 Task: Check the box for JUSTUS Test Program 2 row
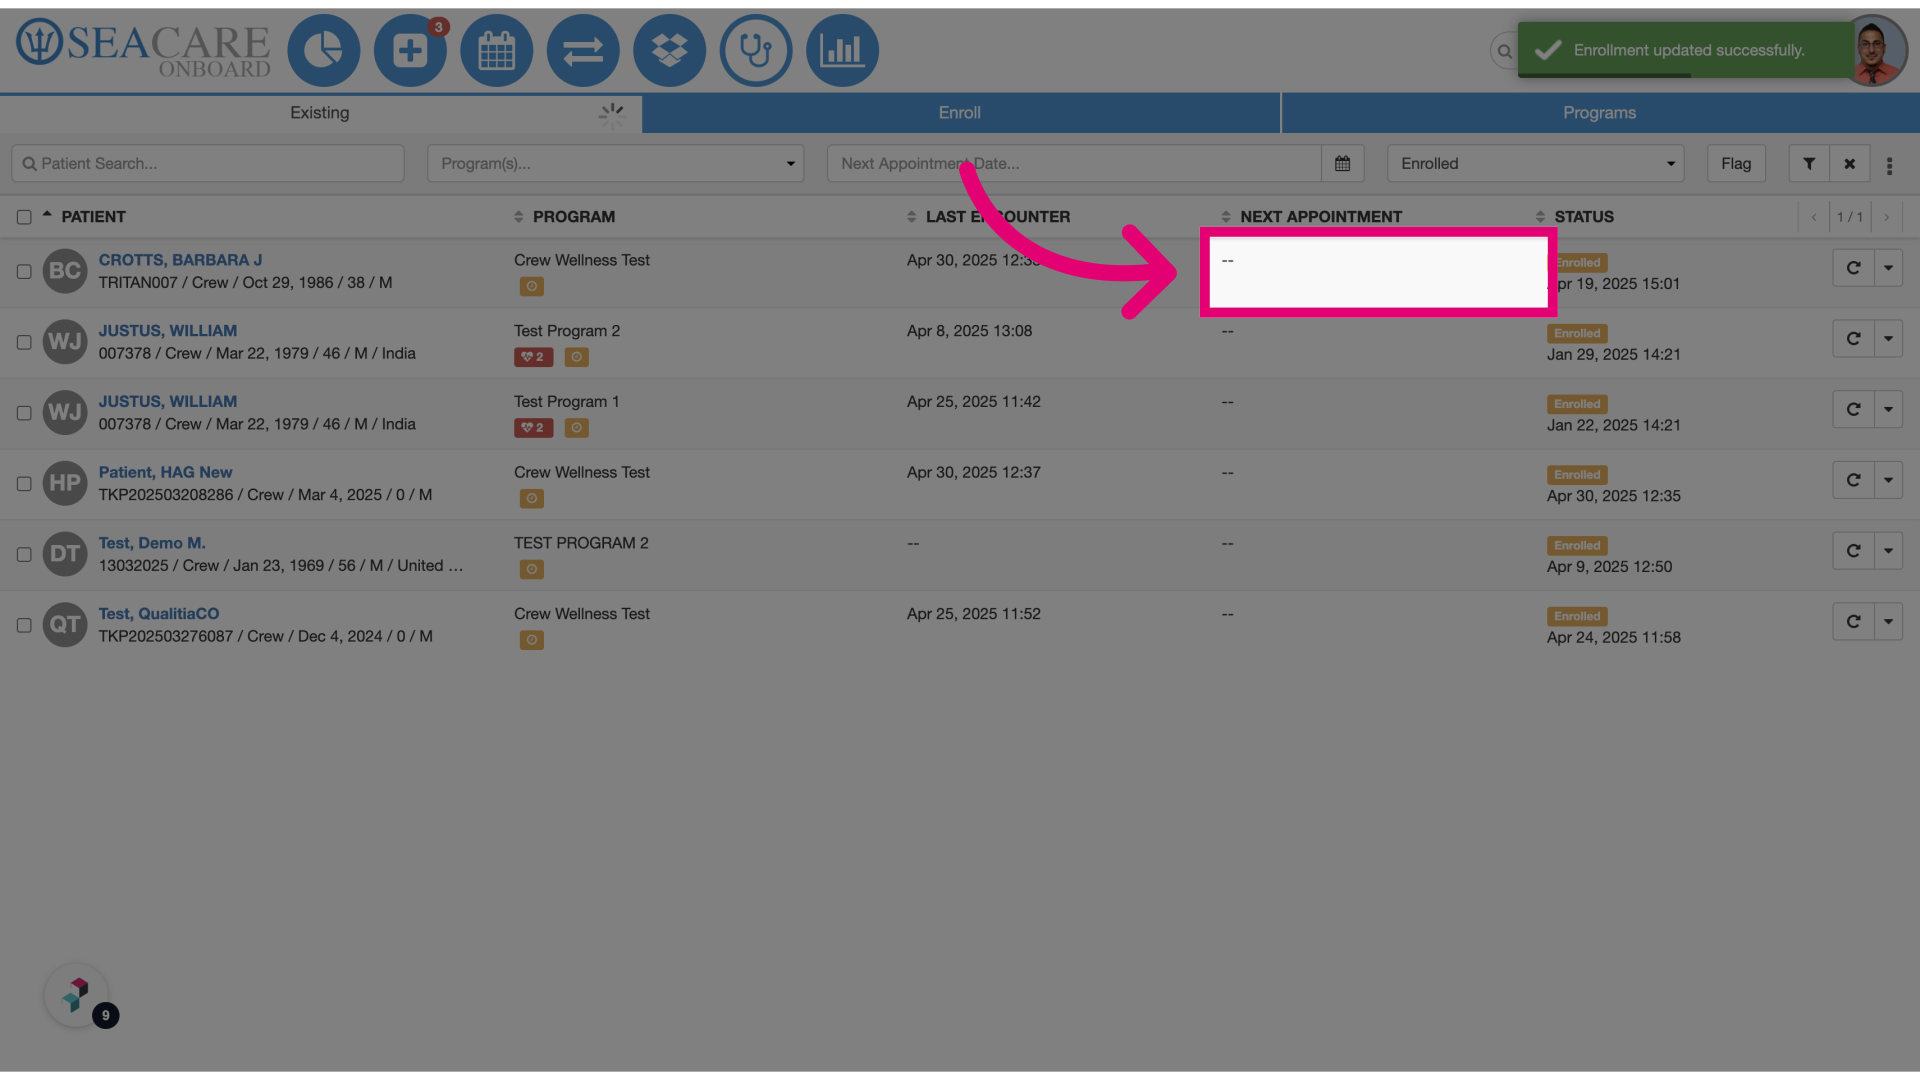click(x=24, y=342)
